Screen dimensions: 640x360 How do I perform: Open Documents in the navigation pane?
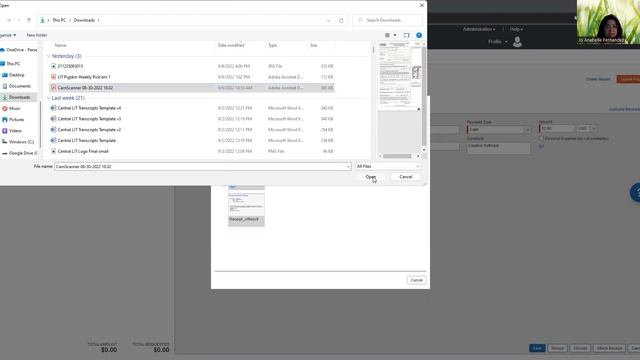click(19, 86)
